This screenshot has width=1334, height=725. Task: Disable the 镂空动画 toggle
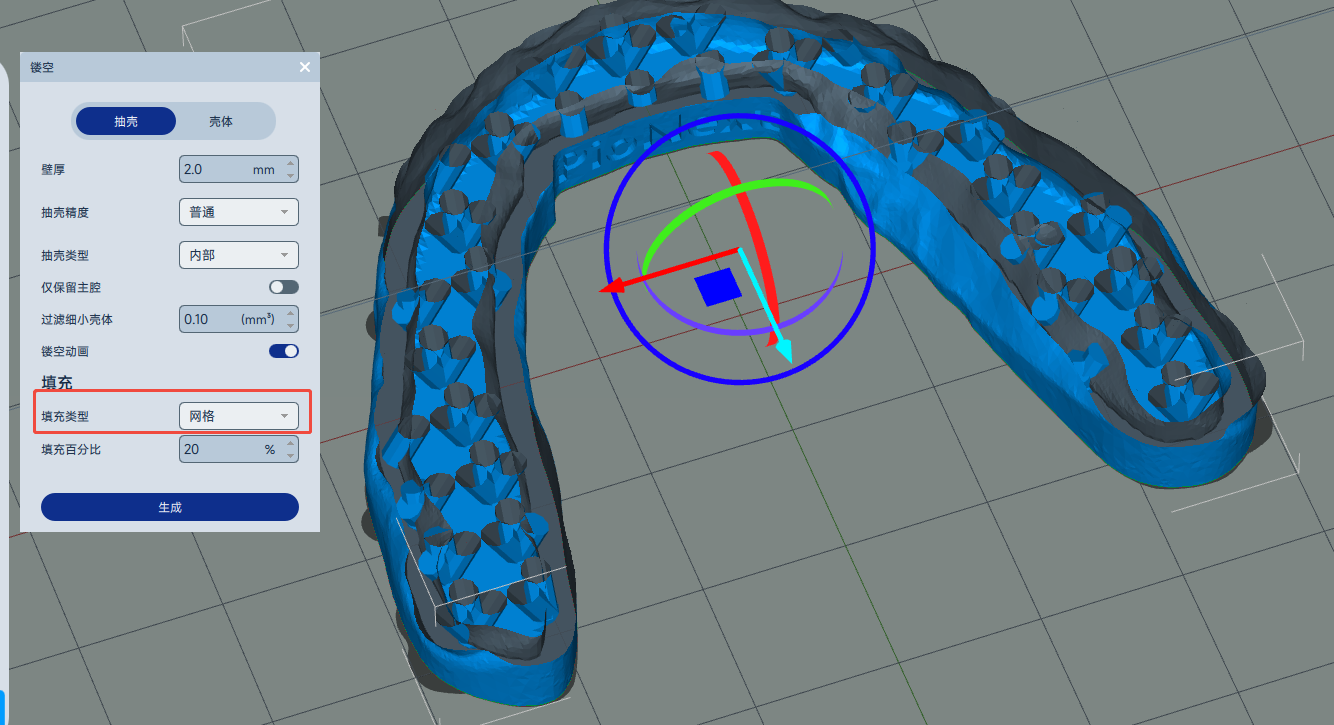pyautogui.click(x=284, y=351)
